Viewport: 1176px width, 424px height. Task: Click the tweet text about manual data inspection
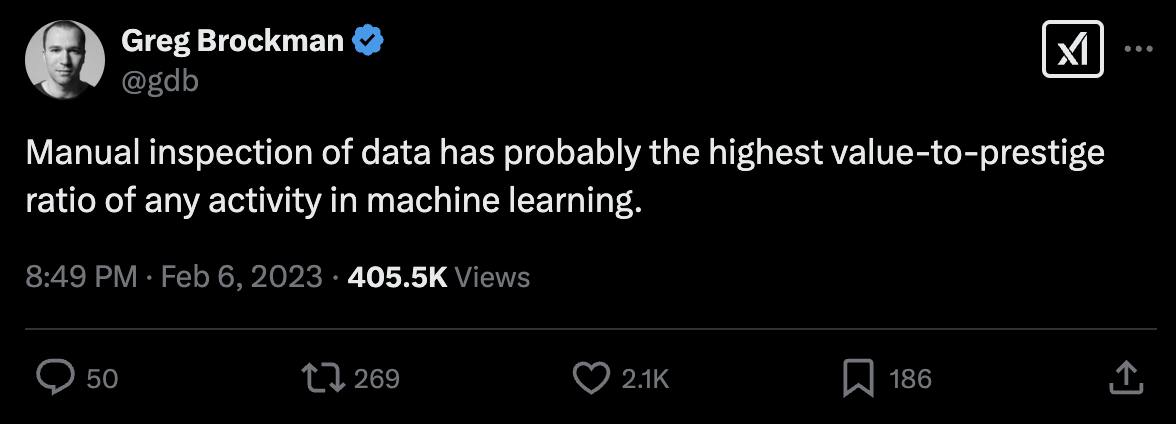click(565, 178)
